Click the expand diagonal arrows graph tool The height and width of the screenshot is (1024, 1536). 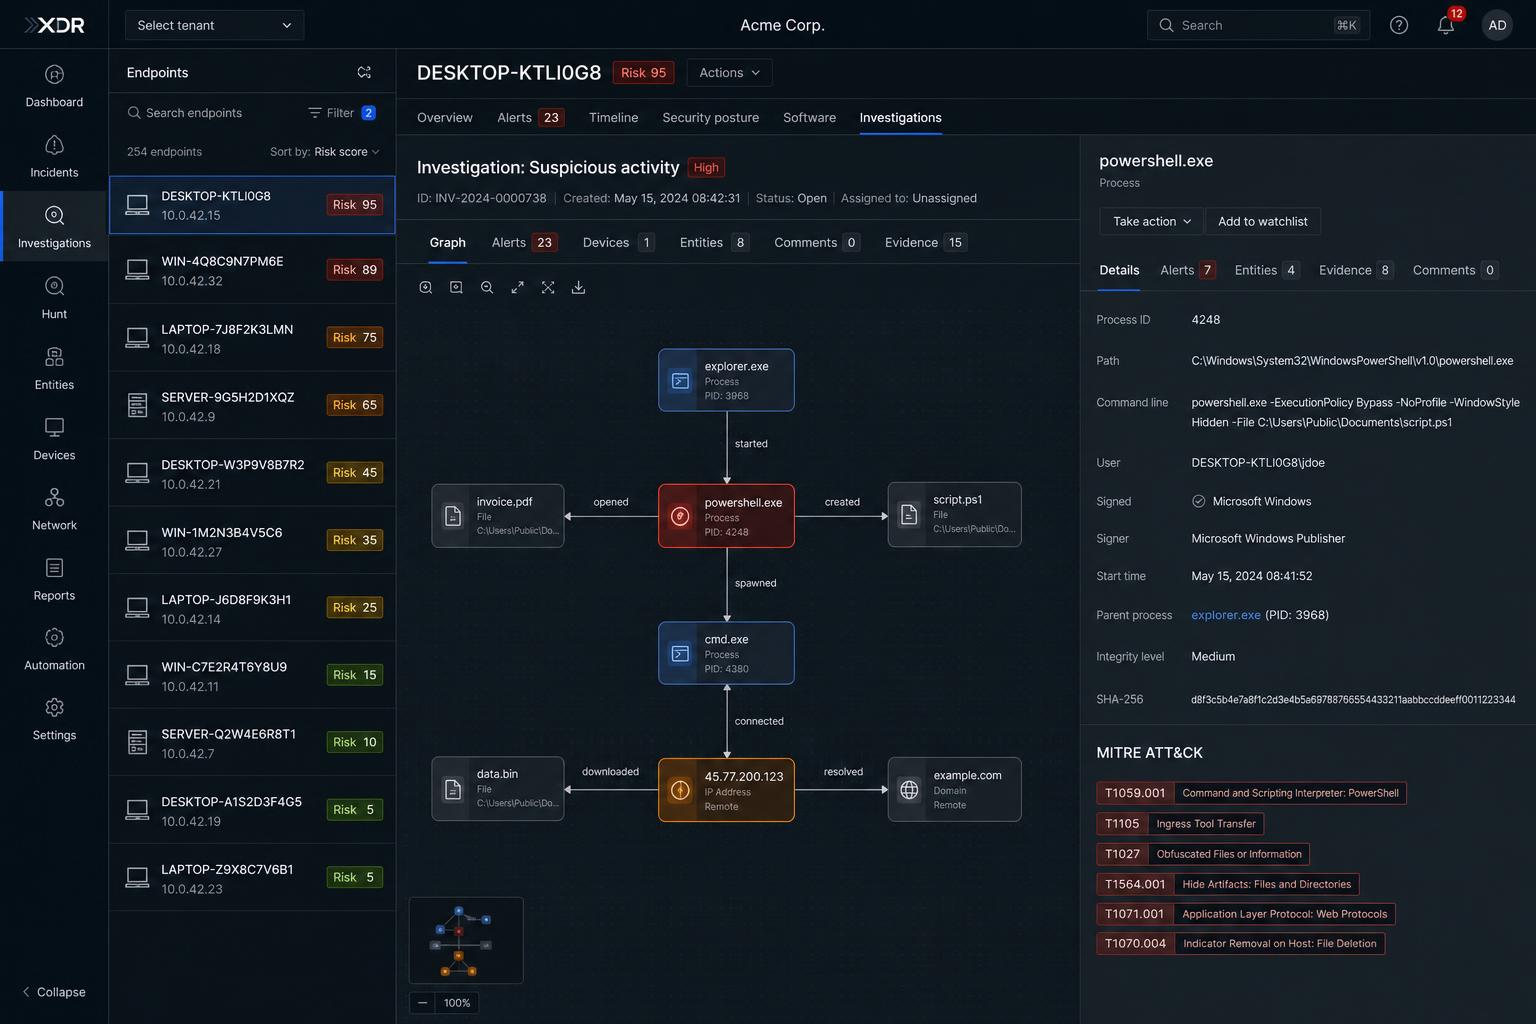click(517, 287)
